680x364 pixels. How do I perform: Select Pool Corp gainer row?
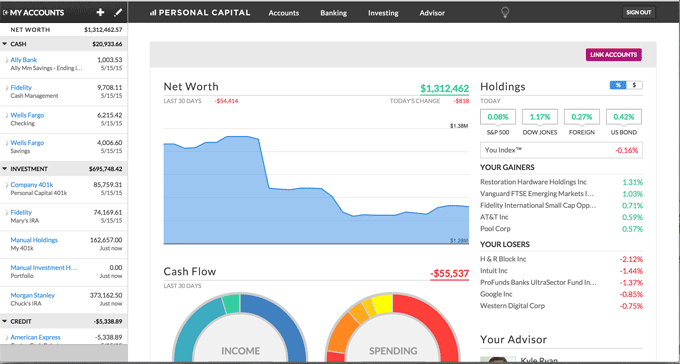tap(562, 229)
